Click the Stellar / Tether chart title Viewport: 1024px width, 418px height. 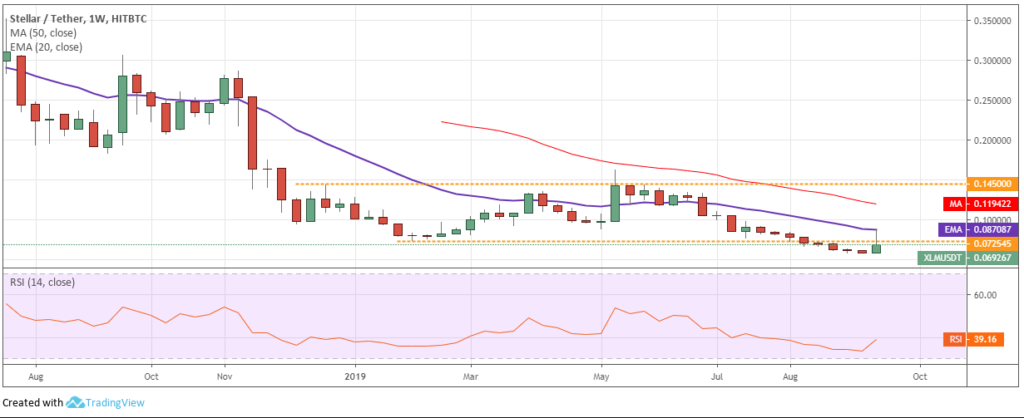[78, 19]
